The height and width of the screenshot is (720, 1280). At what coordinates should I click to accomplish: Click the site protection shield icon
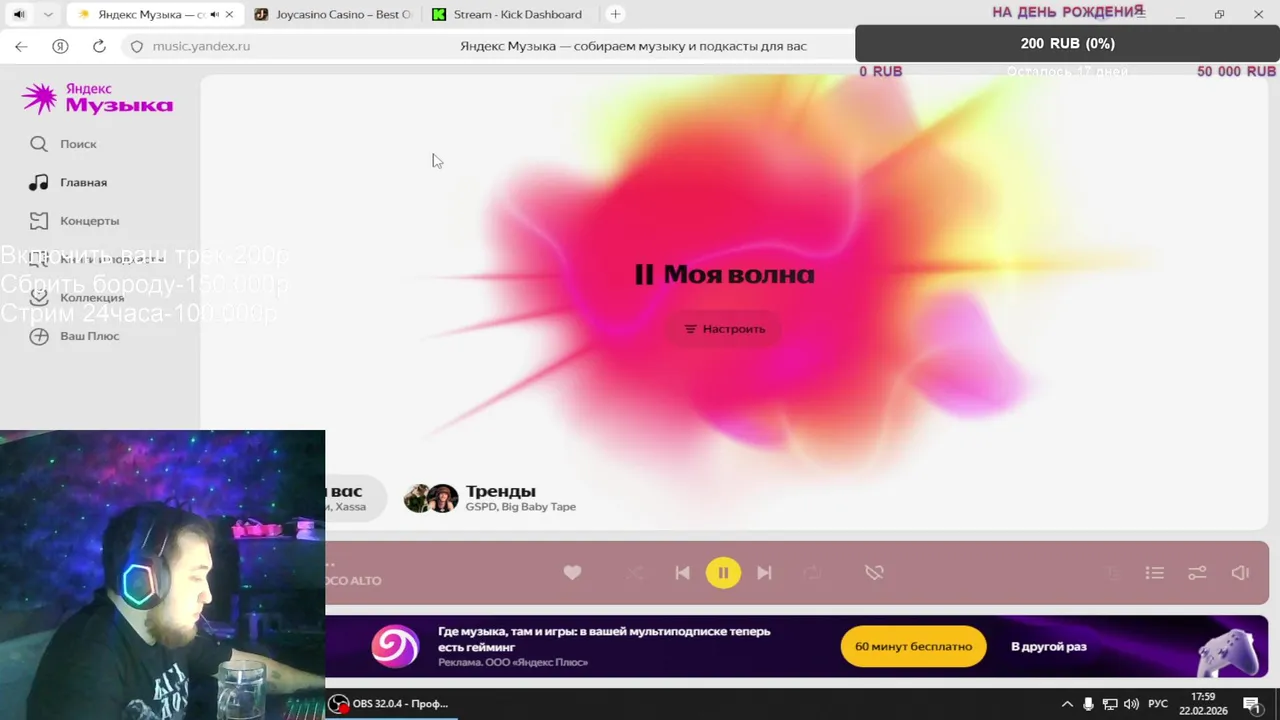tap(137, 46)
